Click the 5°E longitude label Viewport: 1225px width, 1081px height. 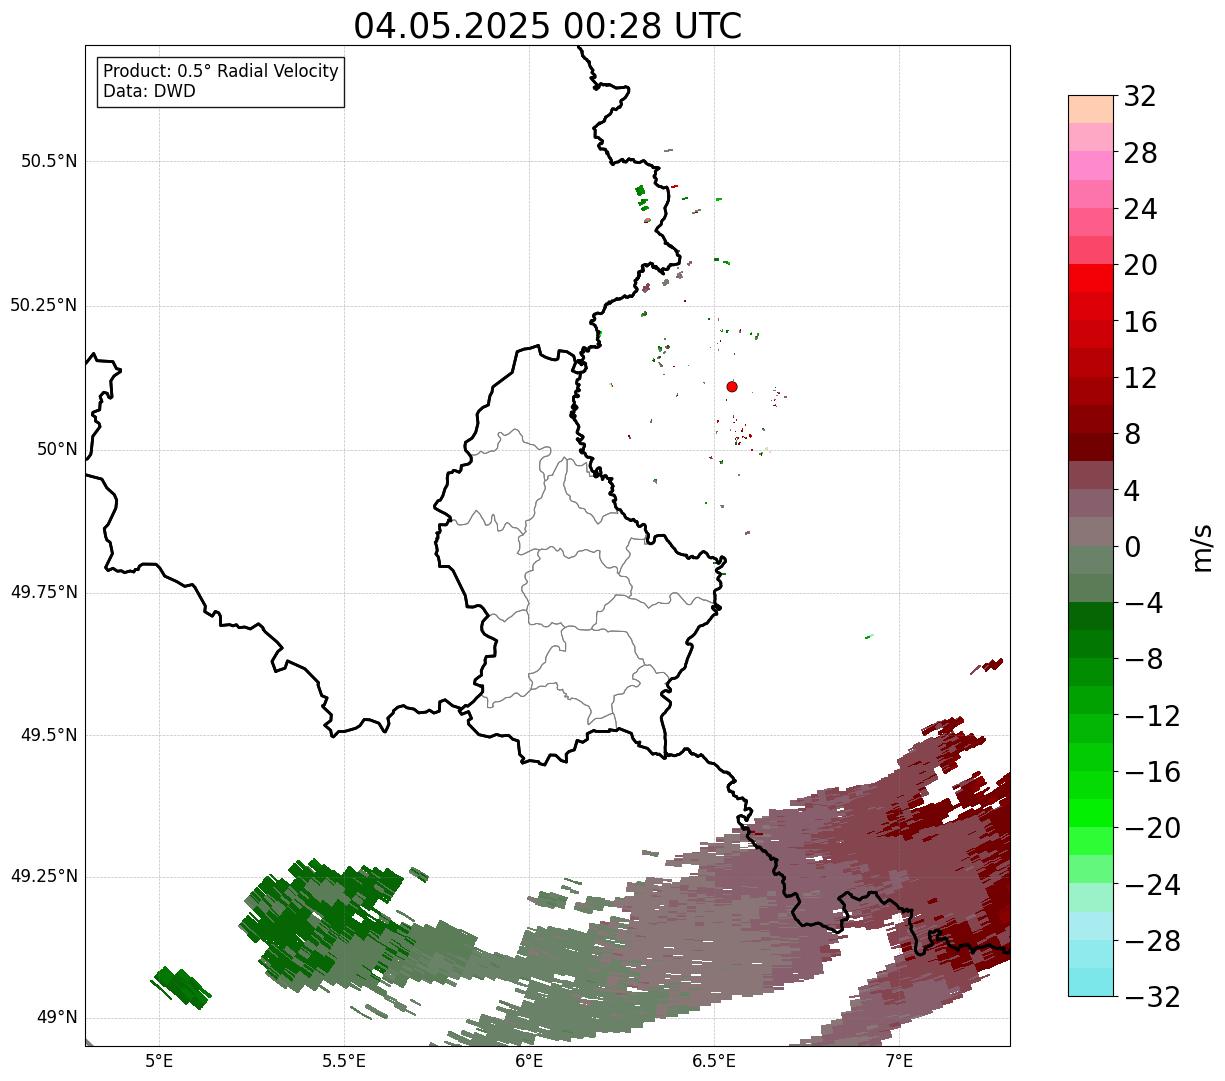point(159,1061)
